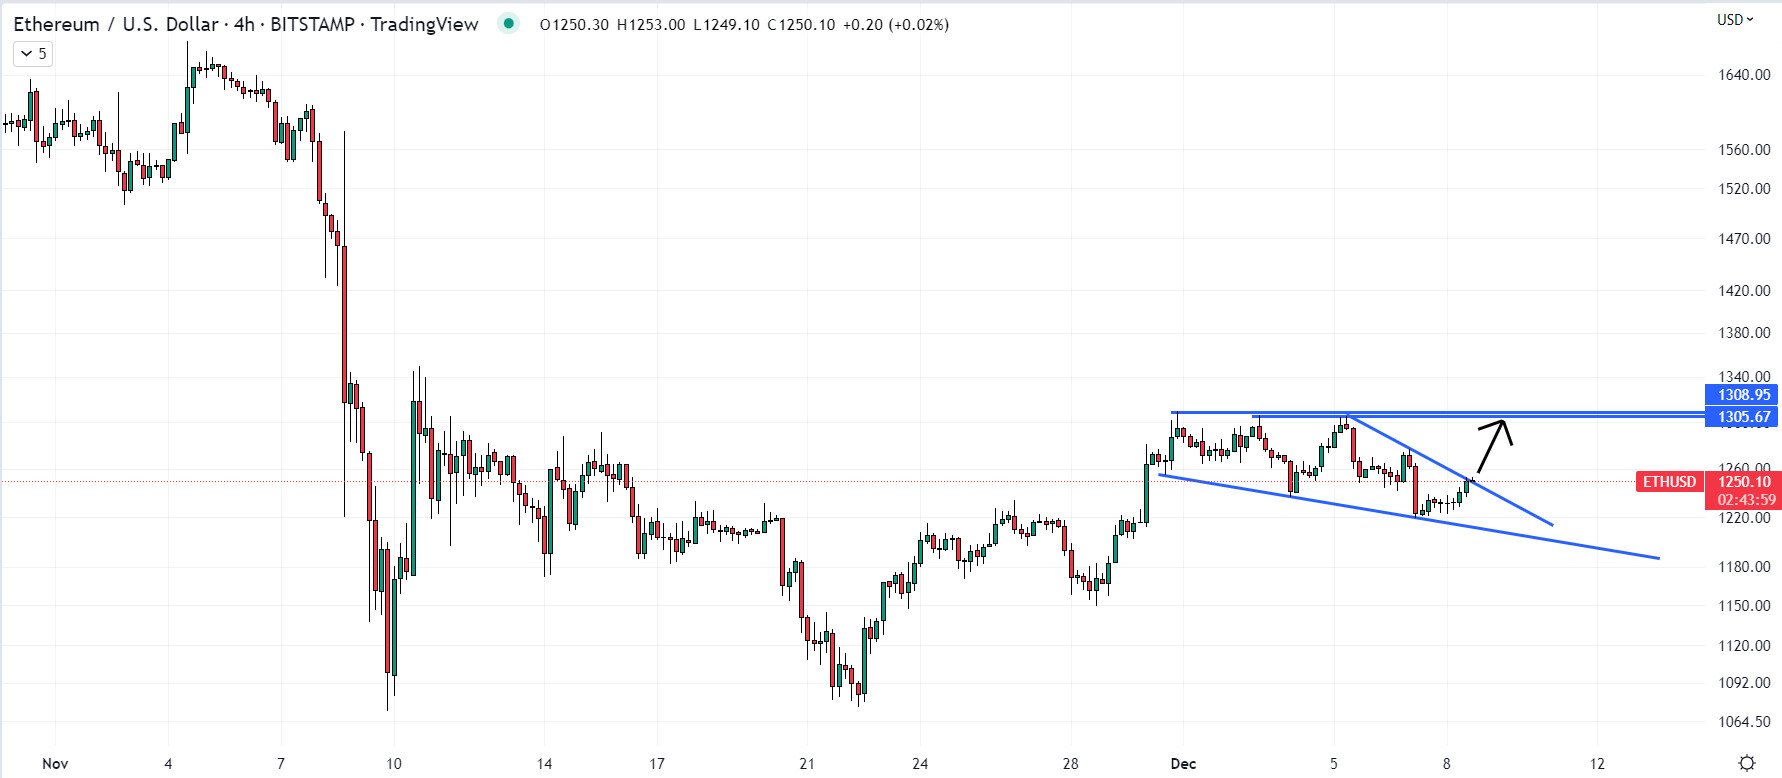Image resolution: width=1782 pixels, height=778 pixels.
Task: Click the Dec marker on time axis
Action: click(x=1183, y=764)
